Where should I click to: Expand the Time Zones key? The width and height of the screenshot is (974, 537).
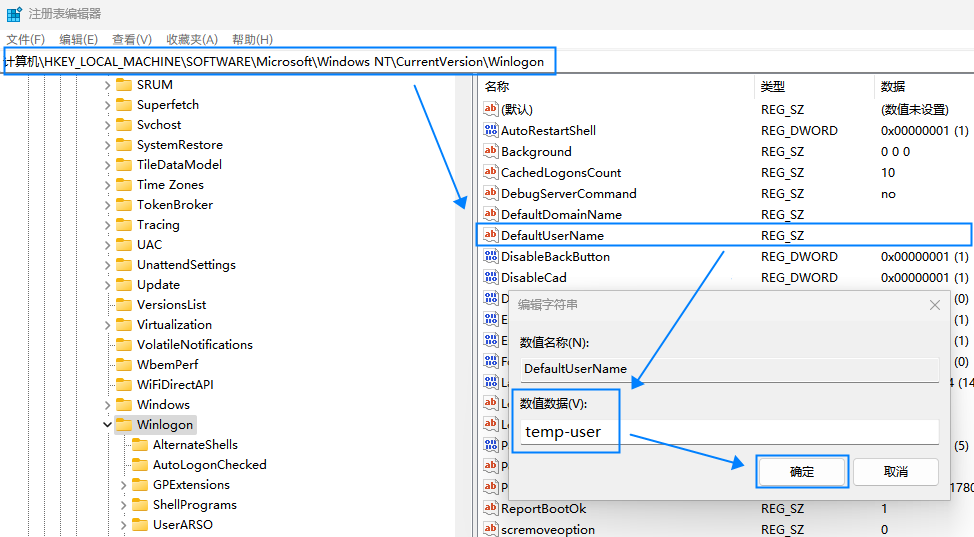[x=108, y=185]
